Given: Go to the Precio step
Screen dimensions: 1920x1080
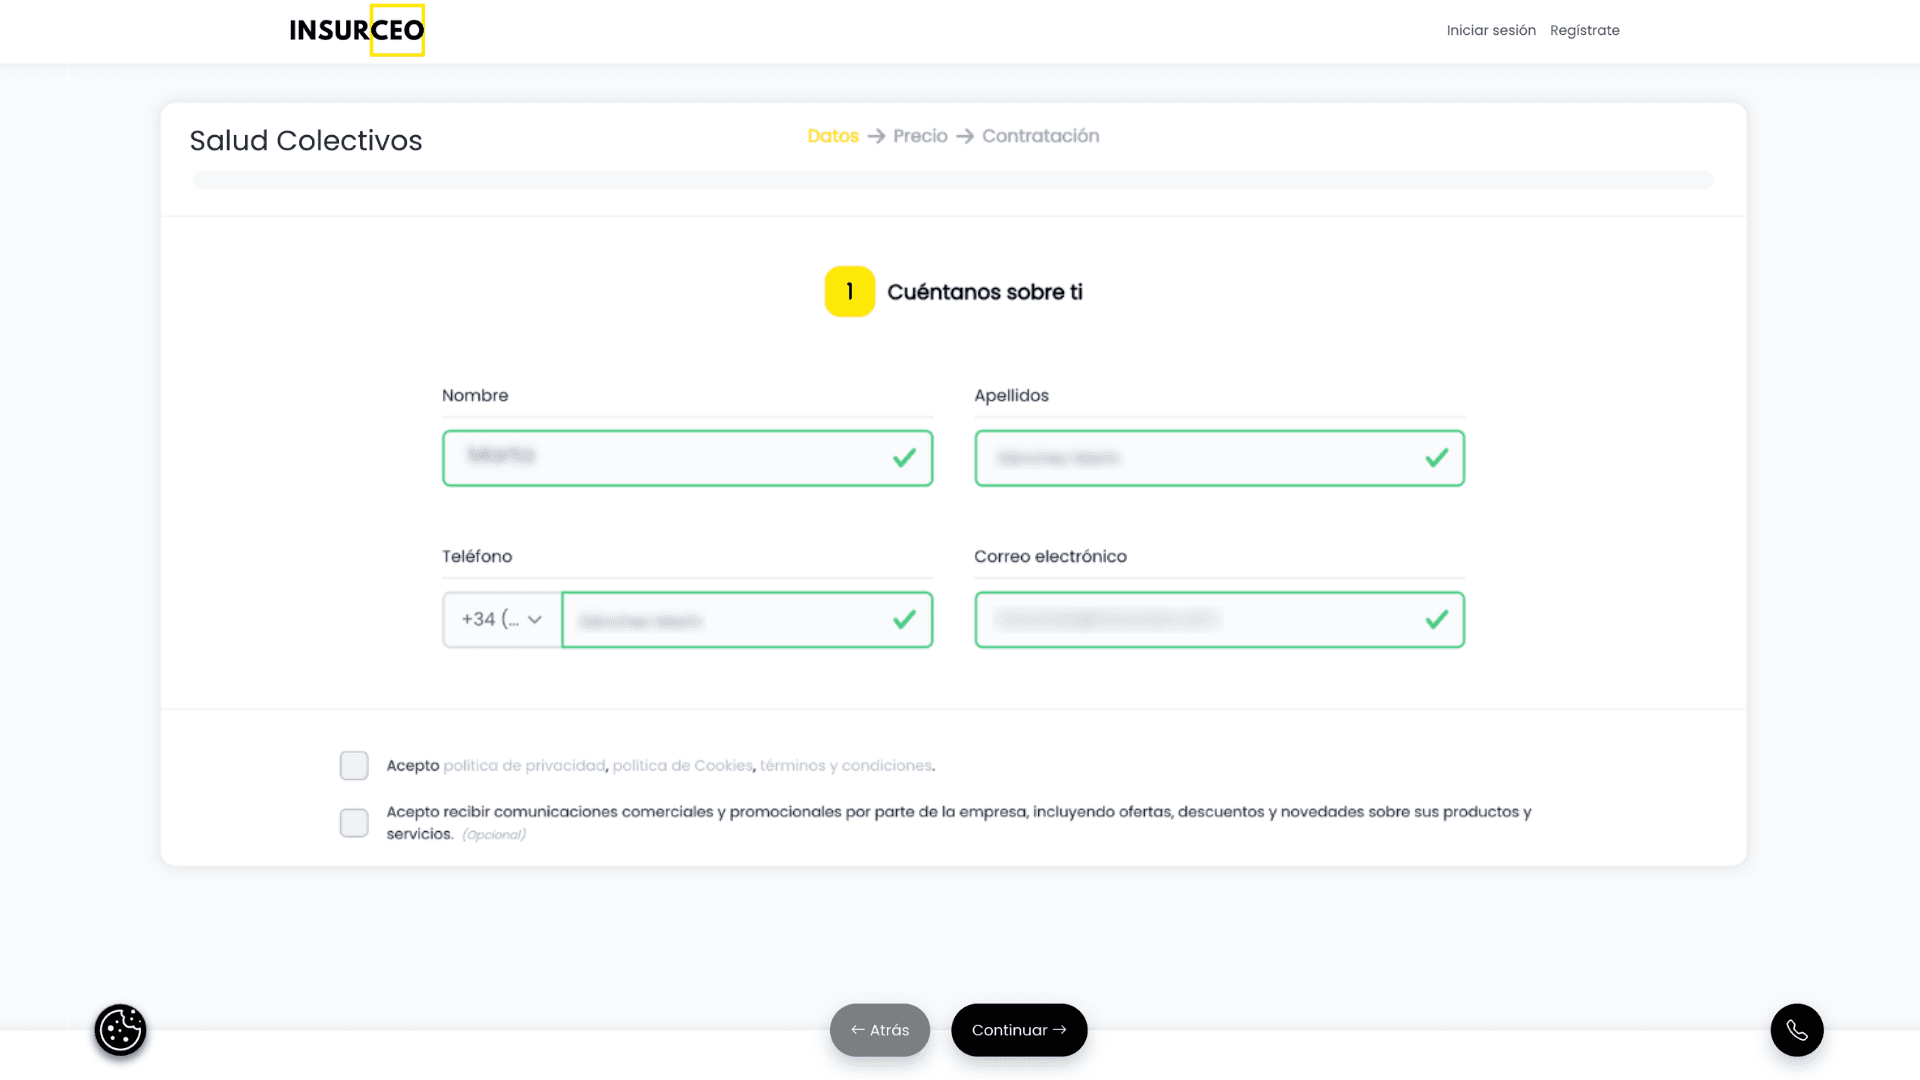Looking at the screenshot, I should point(920,136).
